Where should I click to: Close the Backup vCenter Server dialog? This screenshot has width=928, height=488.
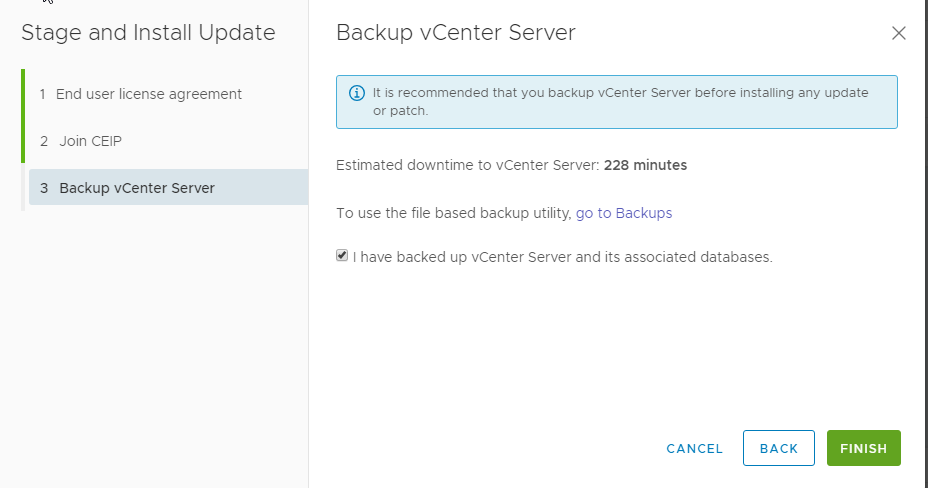coord(898,33)
